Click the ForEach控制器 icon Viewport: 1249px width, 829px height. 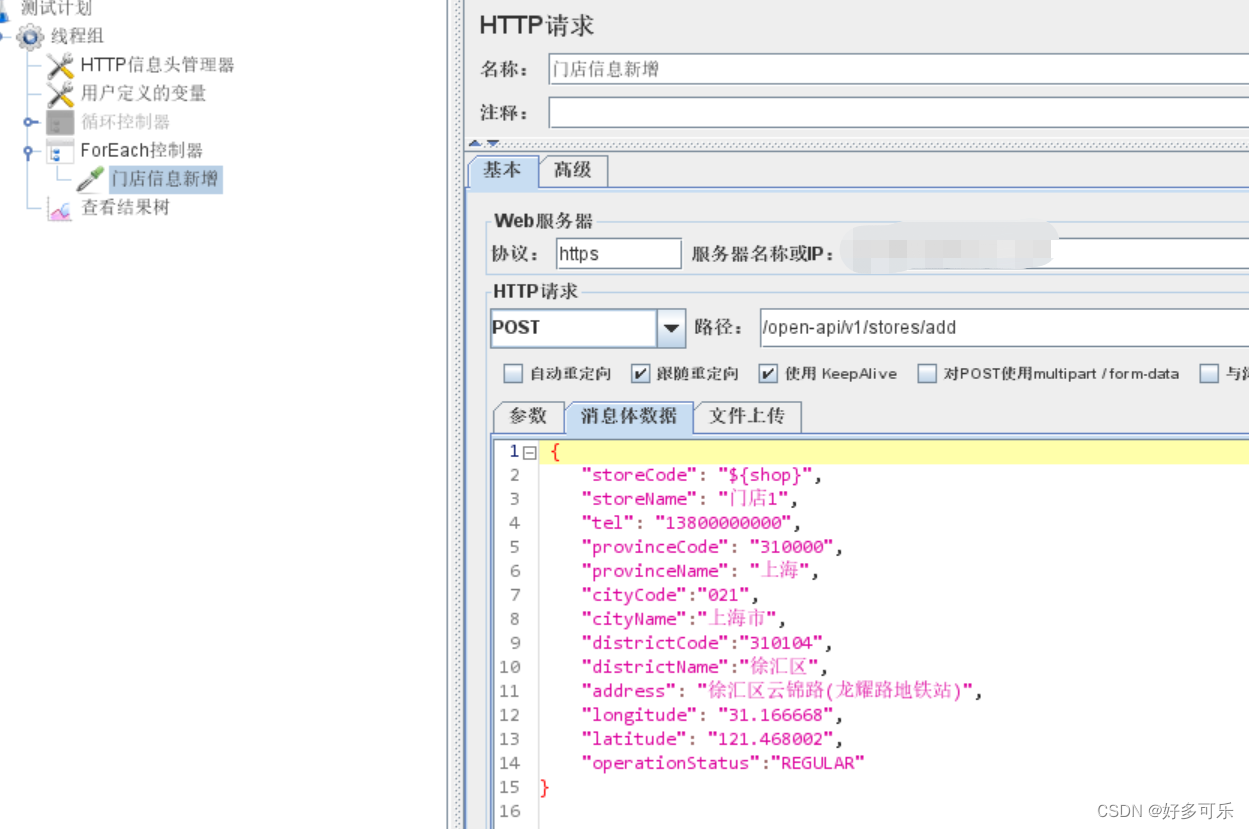(x=60, y=151)
